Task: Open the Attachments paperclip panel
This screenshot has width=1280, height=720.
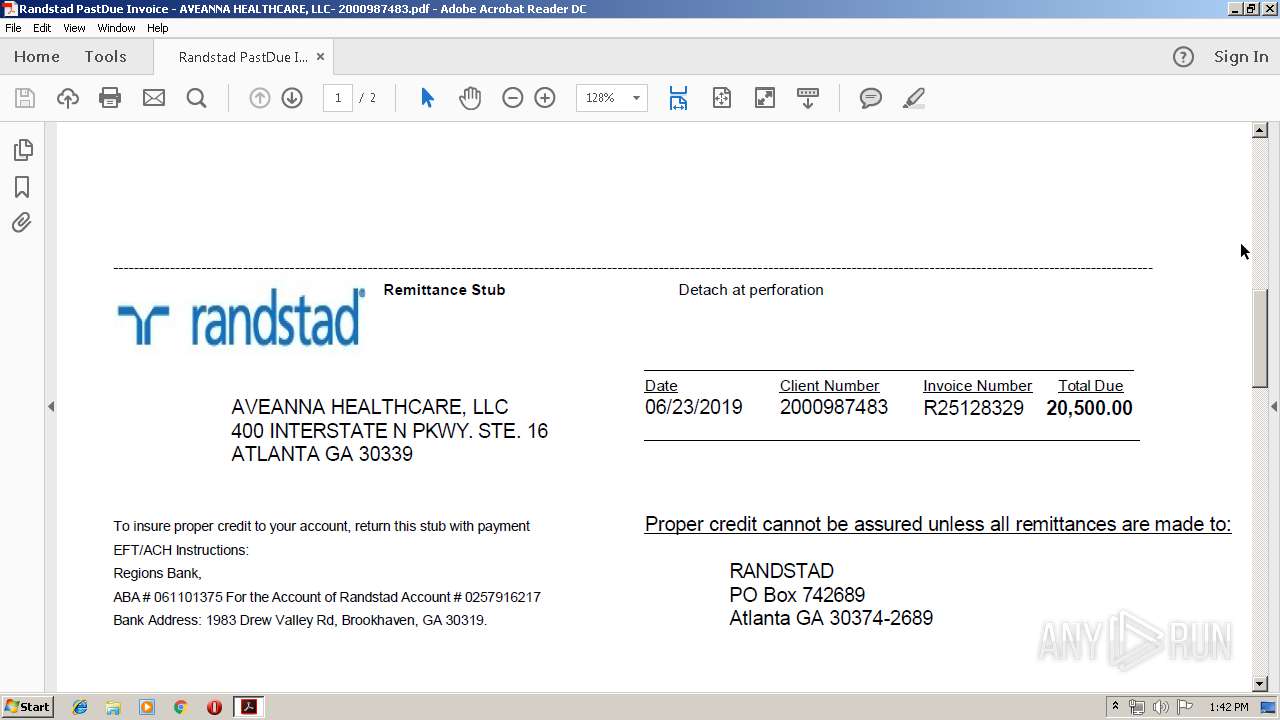Action: click(22, 222)
